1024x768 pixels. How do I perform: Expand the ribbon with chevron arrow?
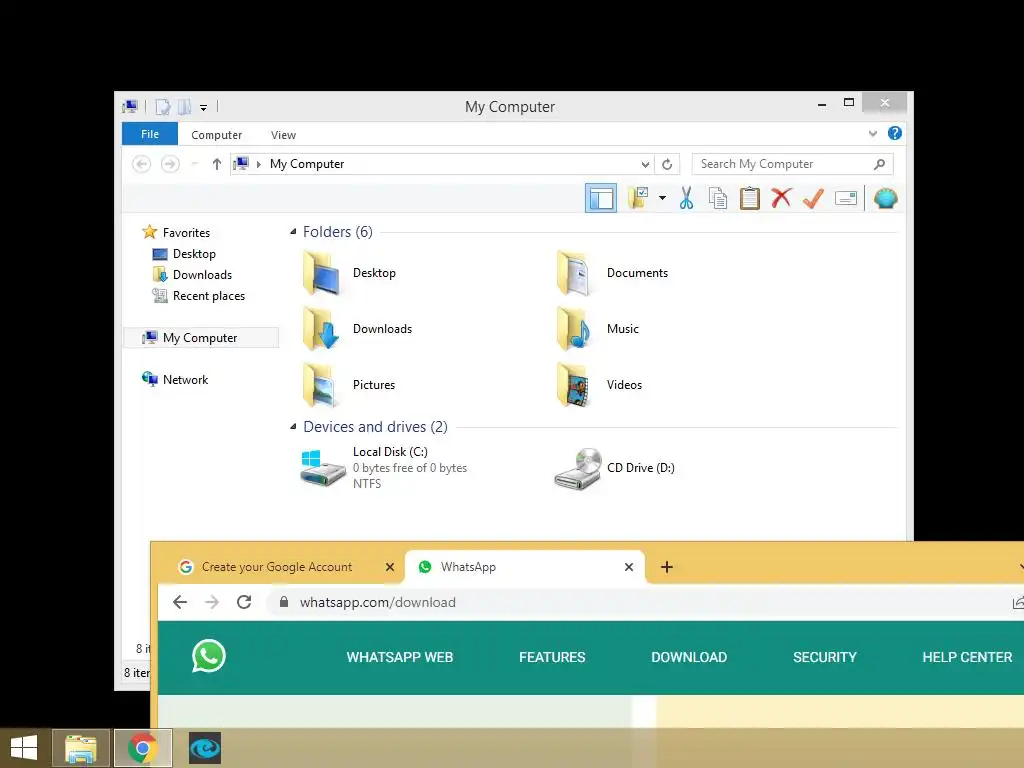click(872, 133)
